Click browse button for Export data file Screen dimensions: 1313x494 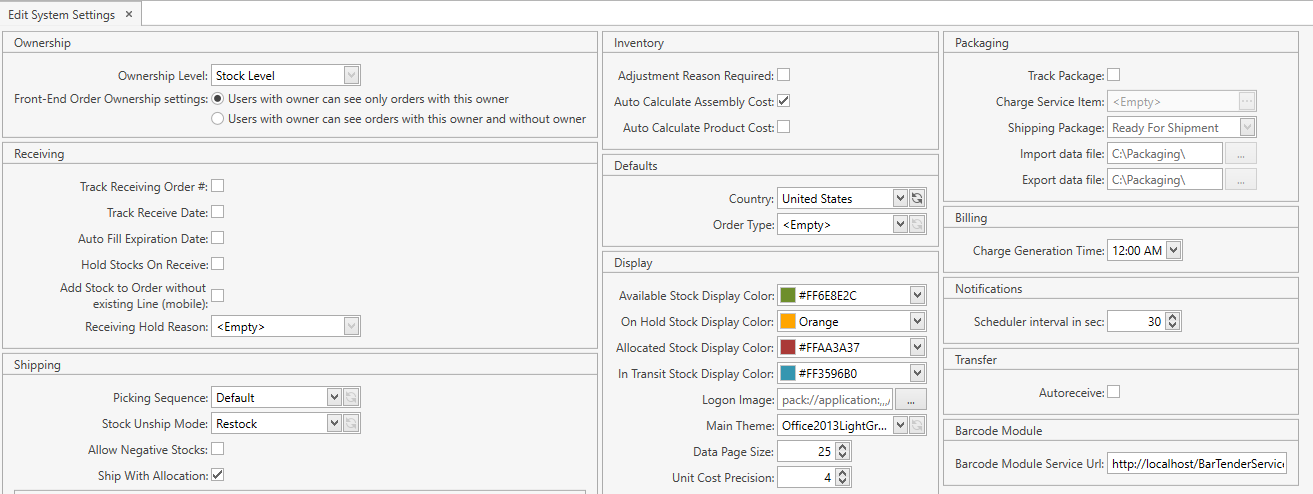(x=1240, y=179)
